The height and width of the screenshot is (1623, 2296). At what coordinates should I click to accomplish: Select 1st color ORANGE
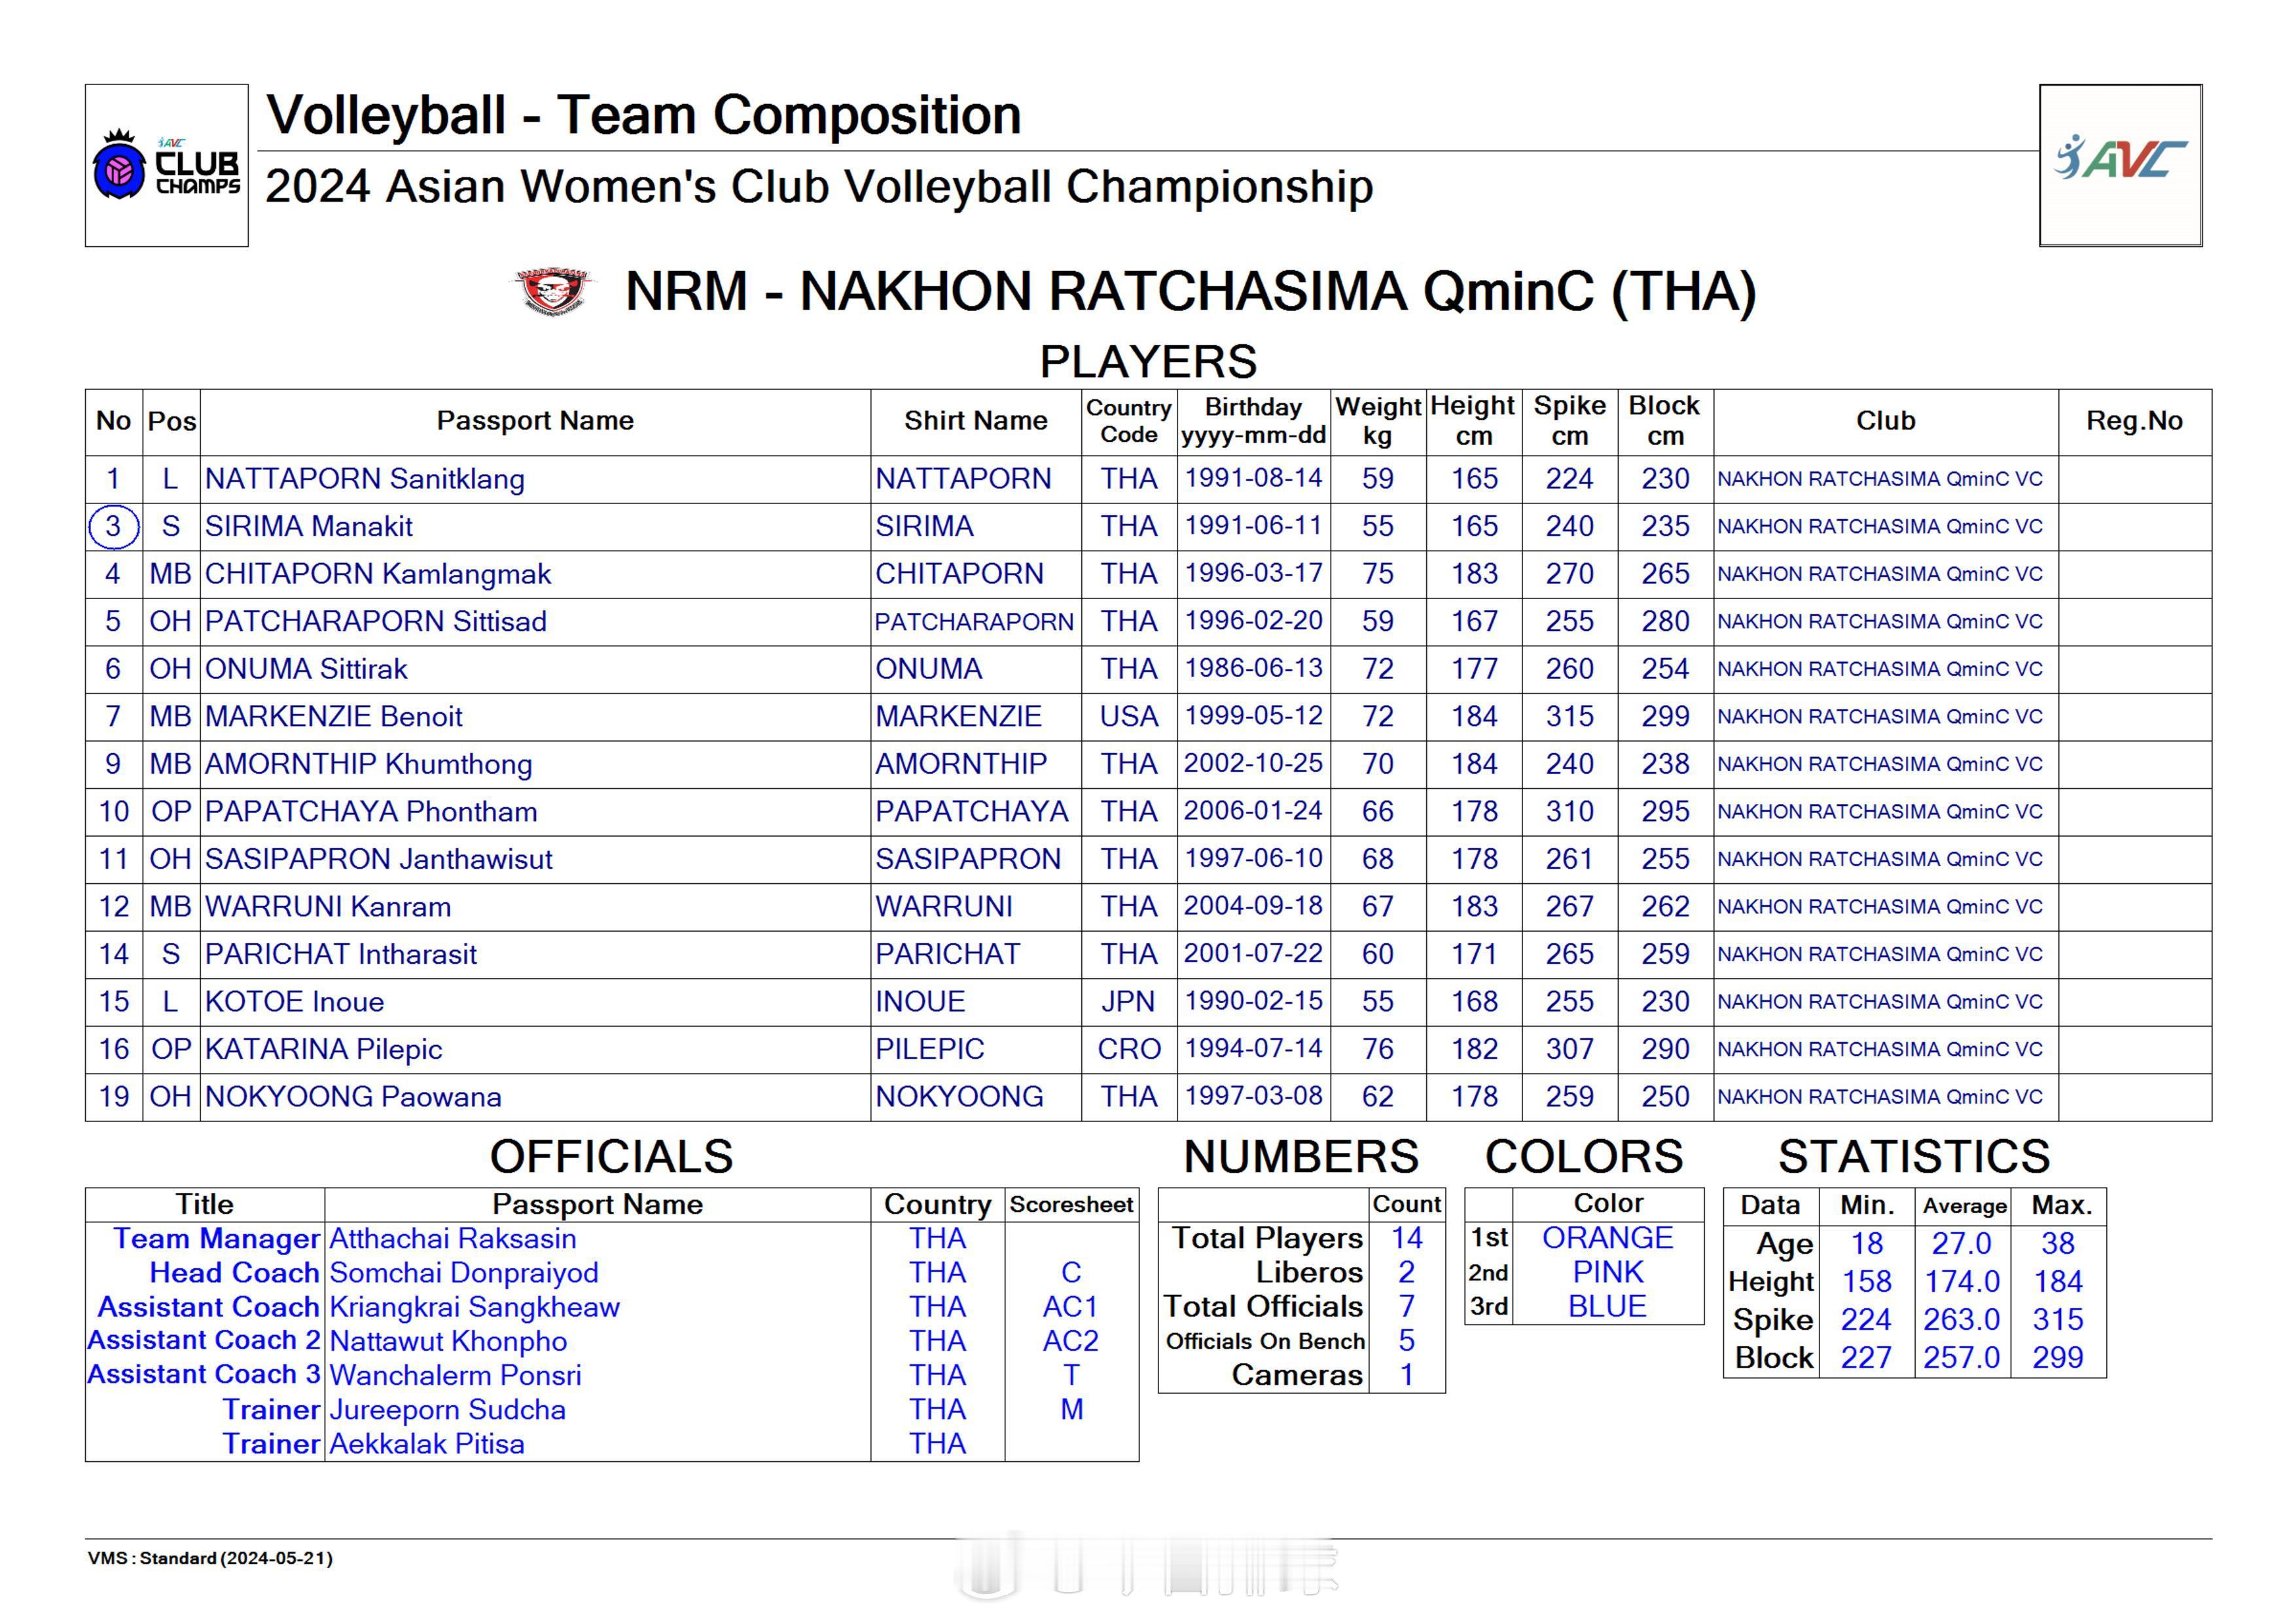(x=1607, y=1238)
